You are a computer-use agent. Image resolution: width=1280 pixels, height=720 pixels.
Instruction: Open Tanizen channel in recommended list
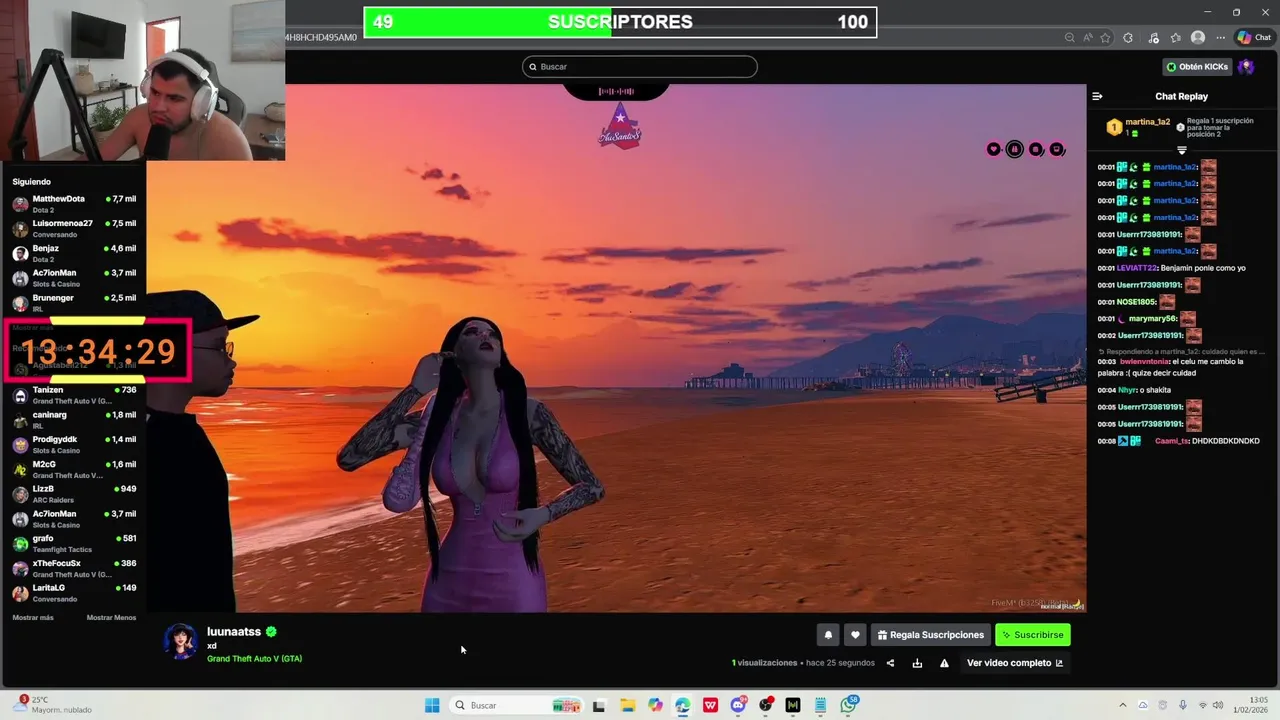tap(74, 395)
